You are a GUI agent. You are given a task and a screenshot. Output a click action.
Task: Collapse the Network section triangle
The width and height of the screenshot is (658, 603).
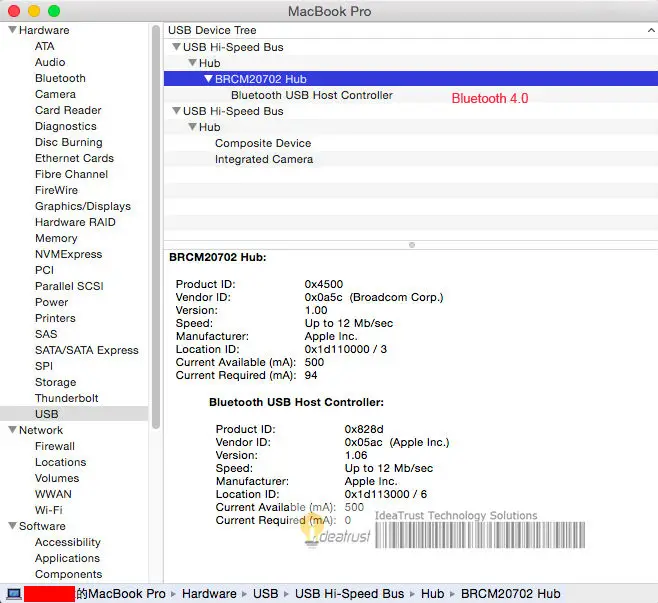[x=13, y=430]
